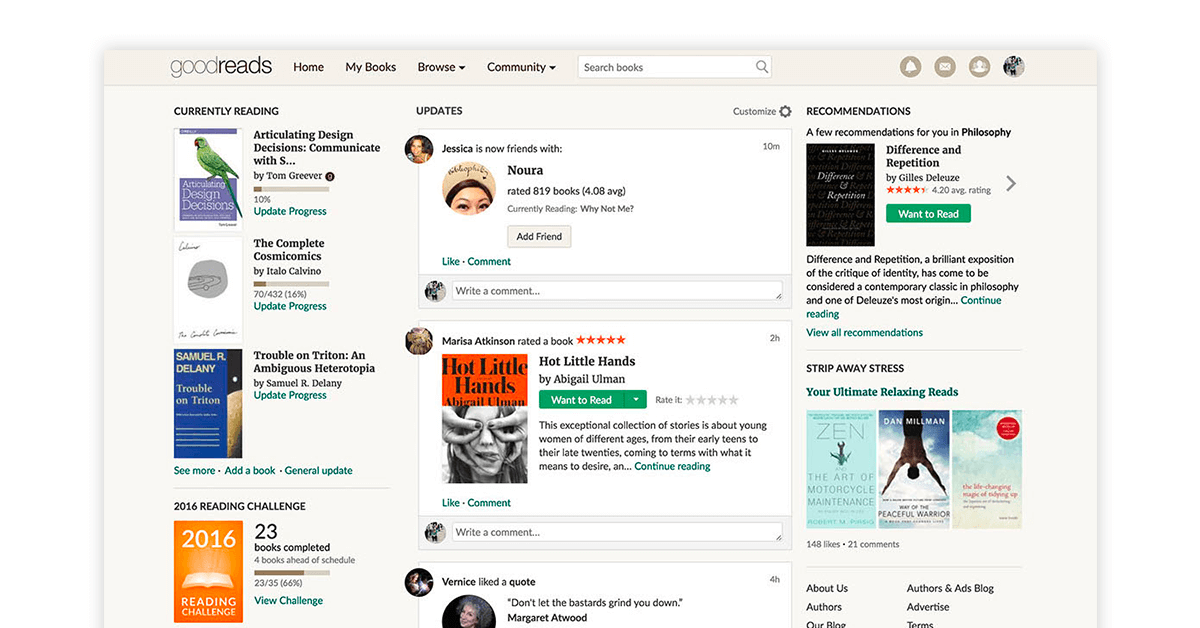Open the My Books menu item
1200x628 pixels.
pyautogui.click(x=371, y=67)
